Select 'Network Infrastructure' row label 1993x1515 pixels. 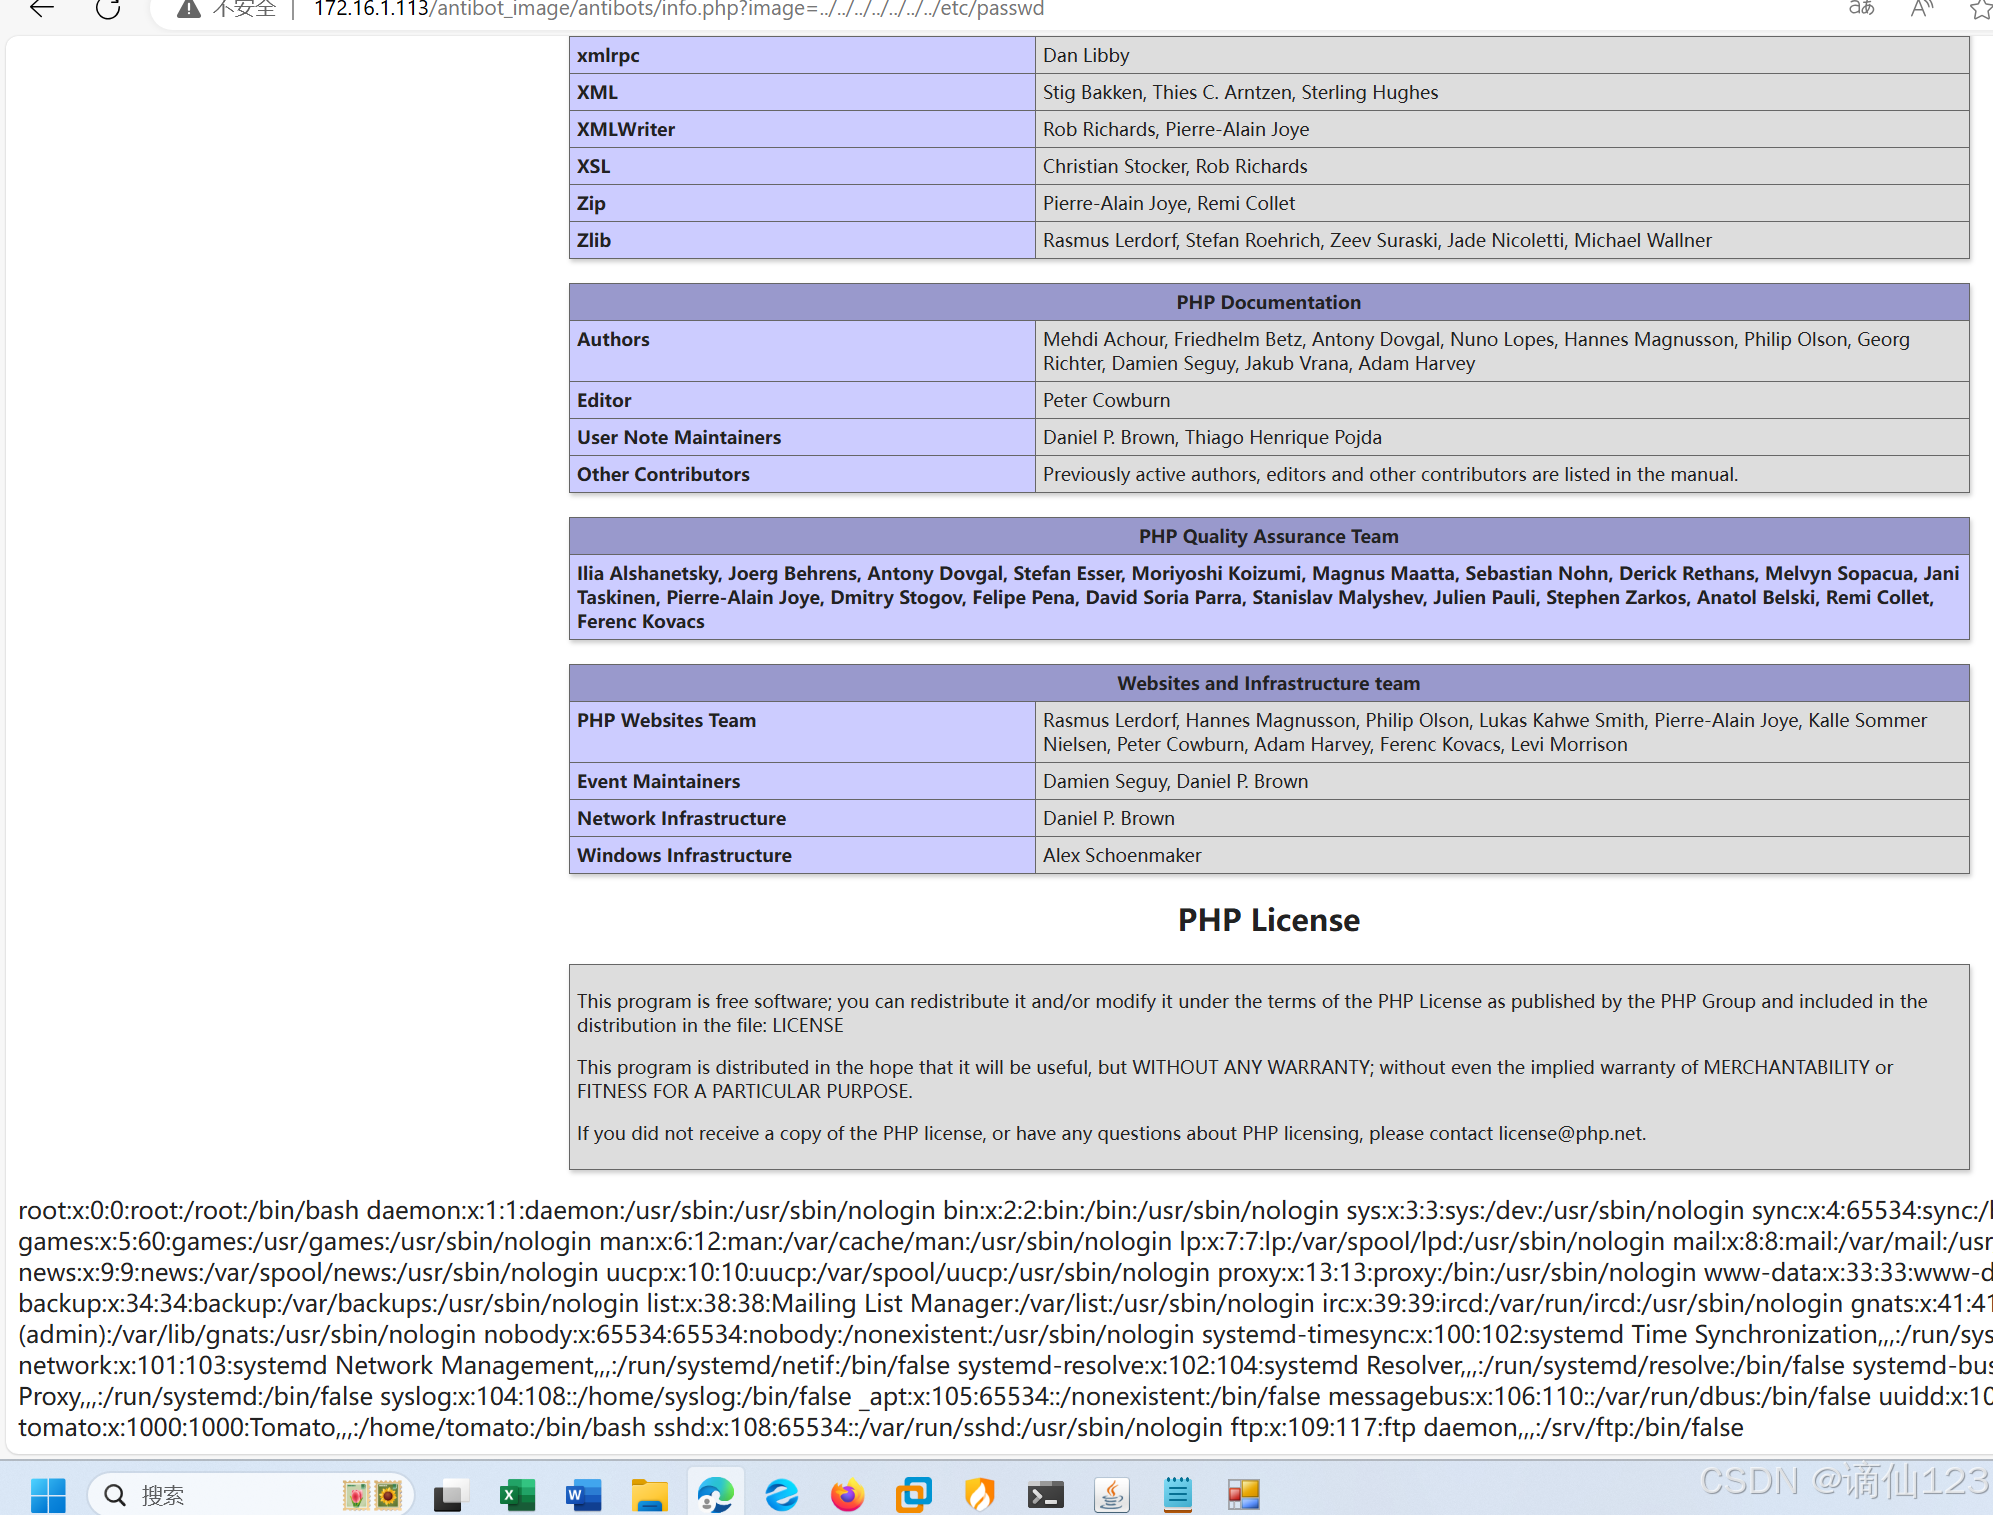(681, 818)
